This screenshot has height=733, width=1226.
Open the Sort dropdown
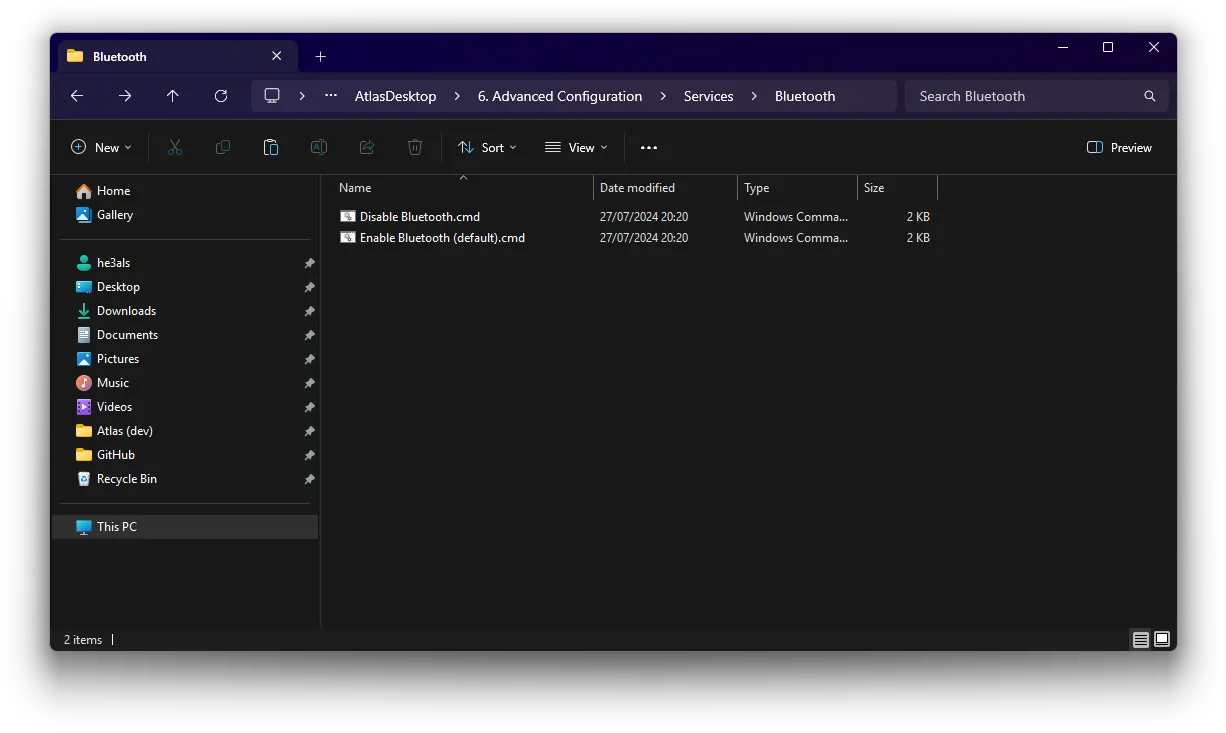click(x=487, y=147)
